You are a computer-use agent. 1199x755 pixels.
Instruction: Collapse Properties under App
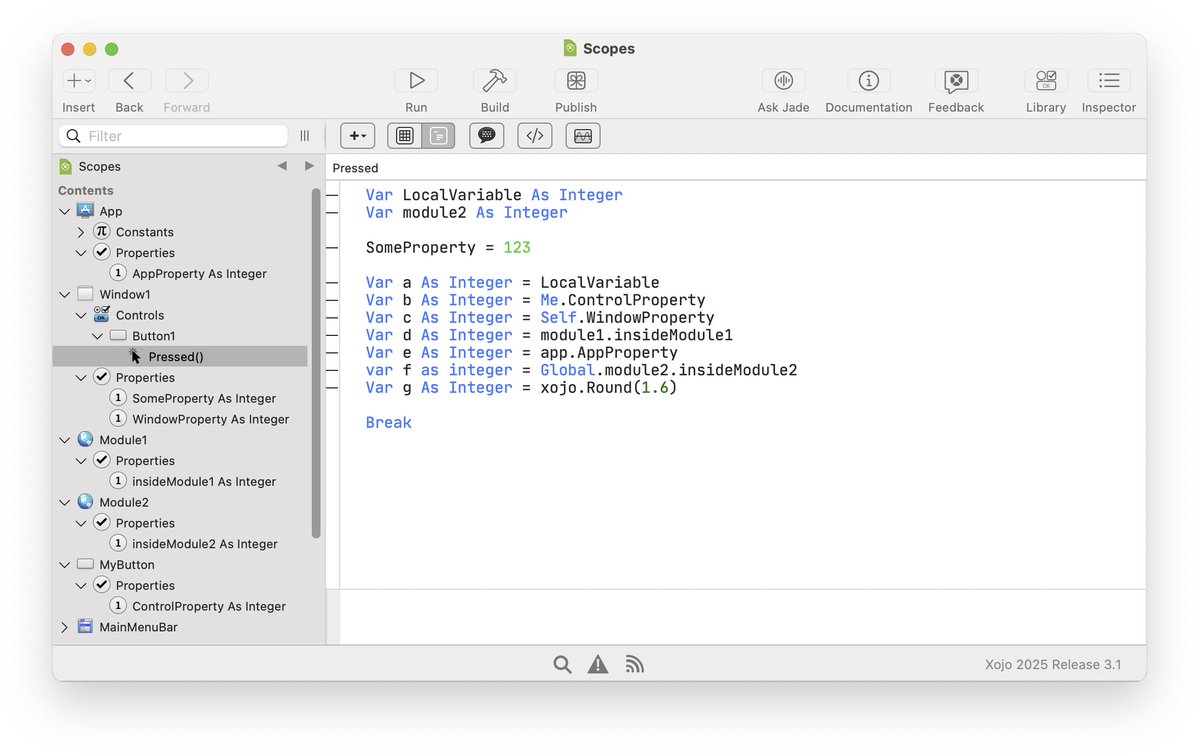(x=80, y=252)
